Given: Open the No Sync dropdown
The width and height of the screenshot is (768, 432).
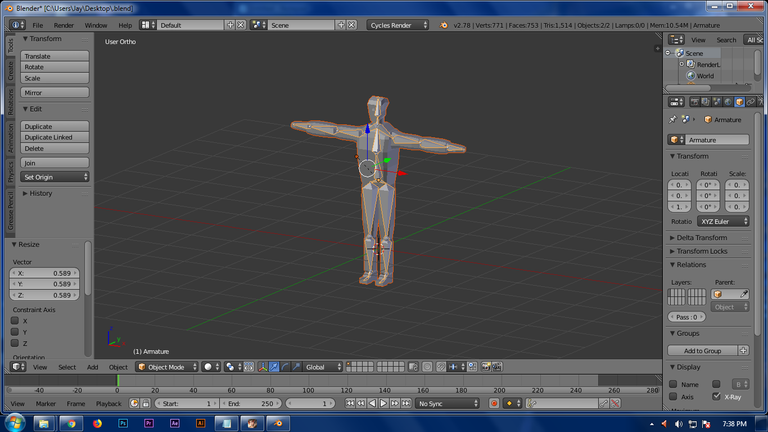Looking at the screenshot, I should 447,404.
